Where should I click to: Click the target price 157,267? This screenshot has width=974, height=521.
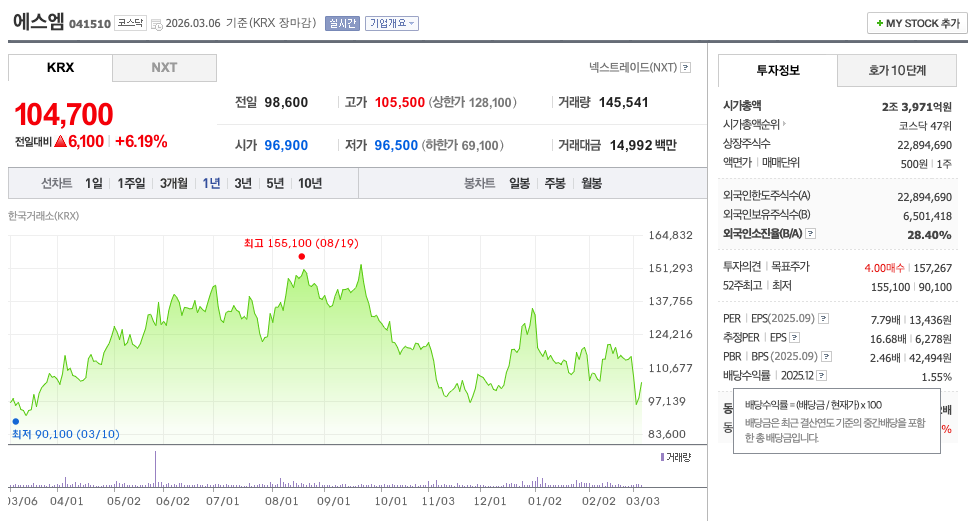pyautogui.click(x=932, y=268)
